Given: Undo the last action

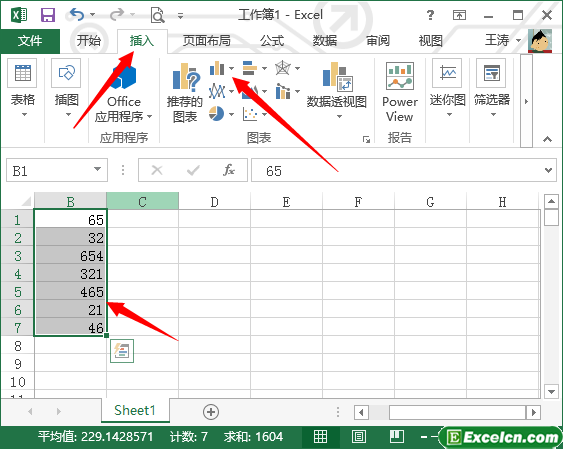Looking at the screenshot, I should tap(77, 15).
